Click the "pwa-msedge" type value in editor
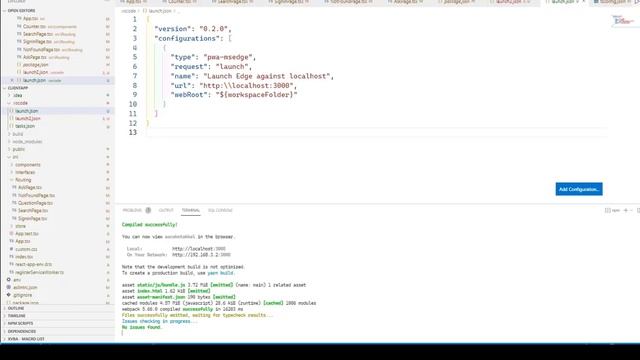The height and width of the screenshot is (360, 640). click(x=229, y=57)
